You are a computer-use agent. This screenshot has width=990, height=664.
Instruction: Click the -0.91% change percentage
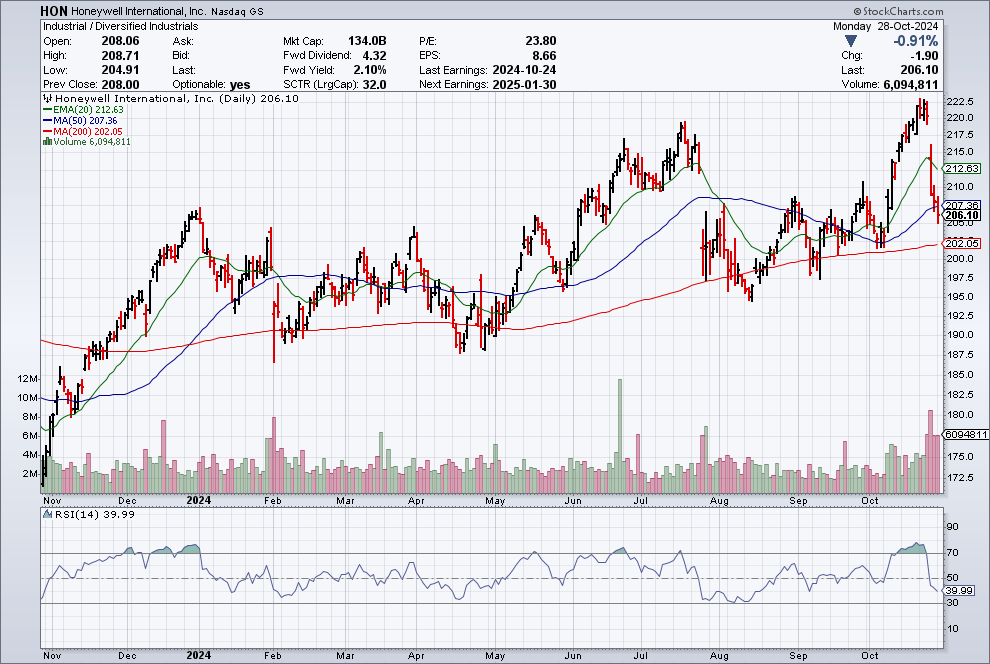(915, 41)
